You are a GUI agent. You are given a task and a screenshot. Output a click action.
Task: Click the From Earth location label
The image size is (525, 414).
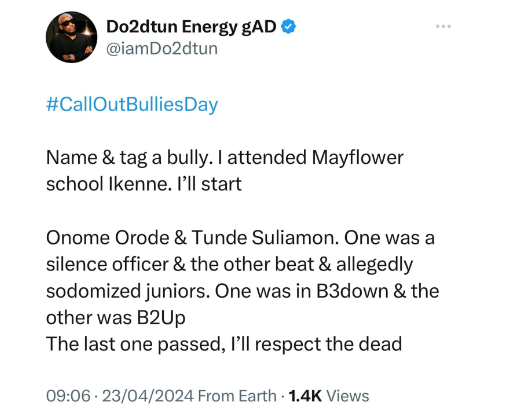click(x=237, y=396)
